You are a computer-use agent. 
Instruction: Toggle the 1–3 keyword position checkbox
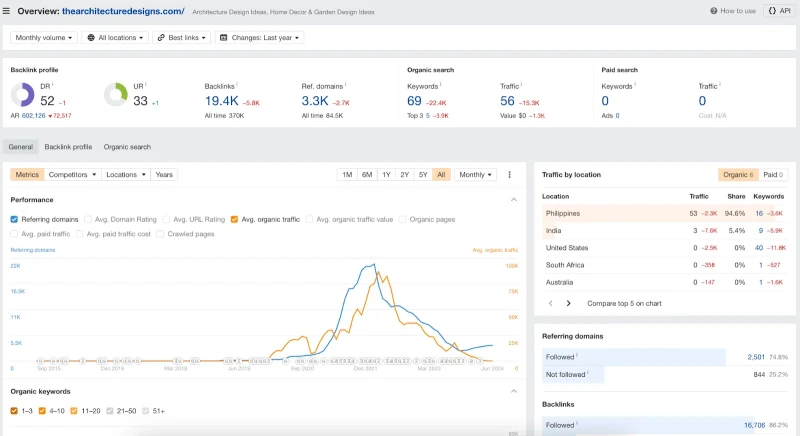tap(14, 411)
